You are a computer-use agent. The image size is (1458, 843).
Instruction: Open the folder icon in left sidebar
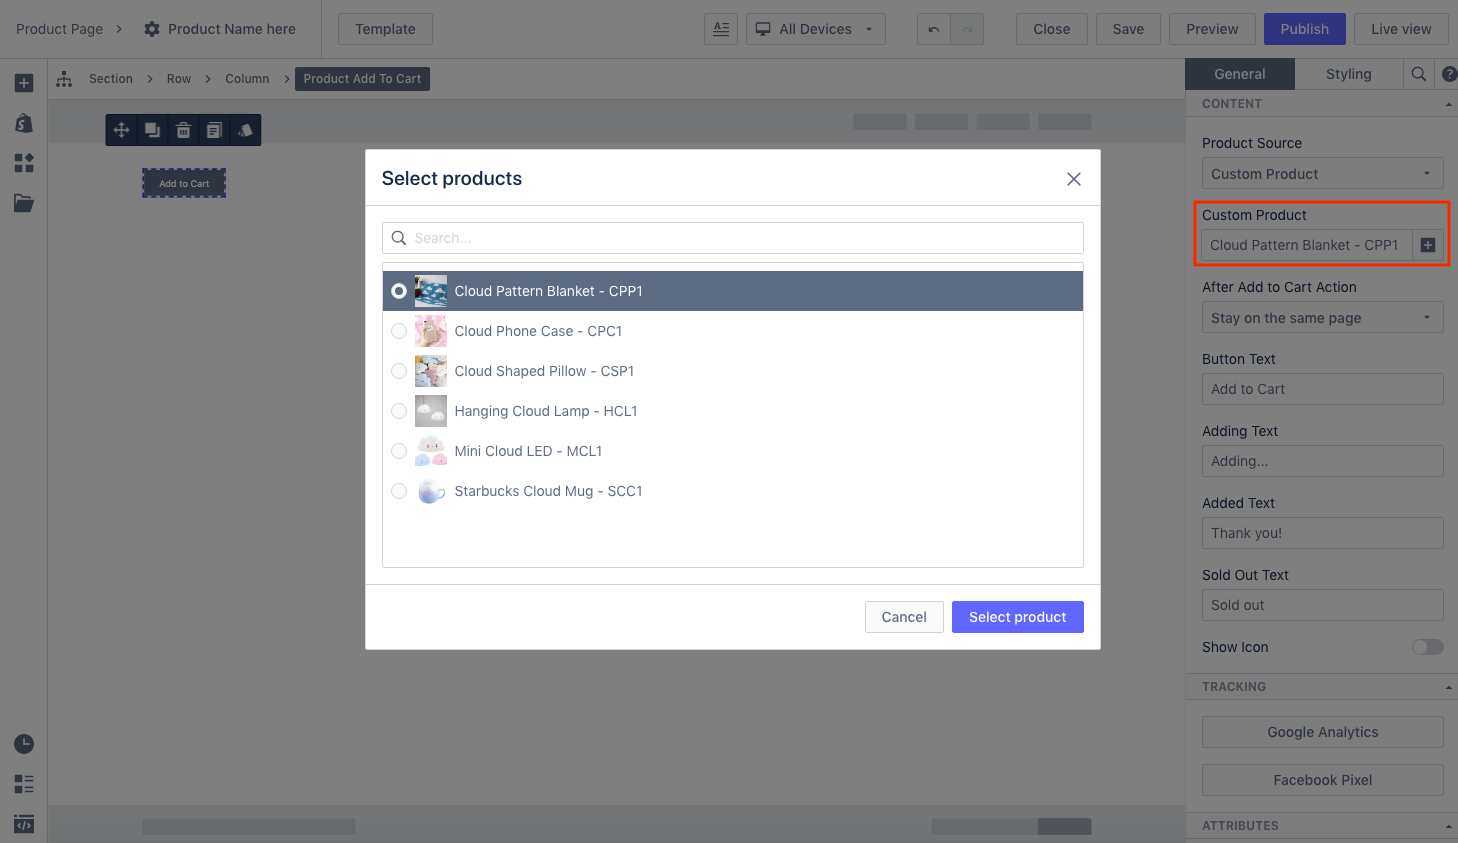click(x=24, y=203)
